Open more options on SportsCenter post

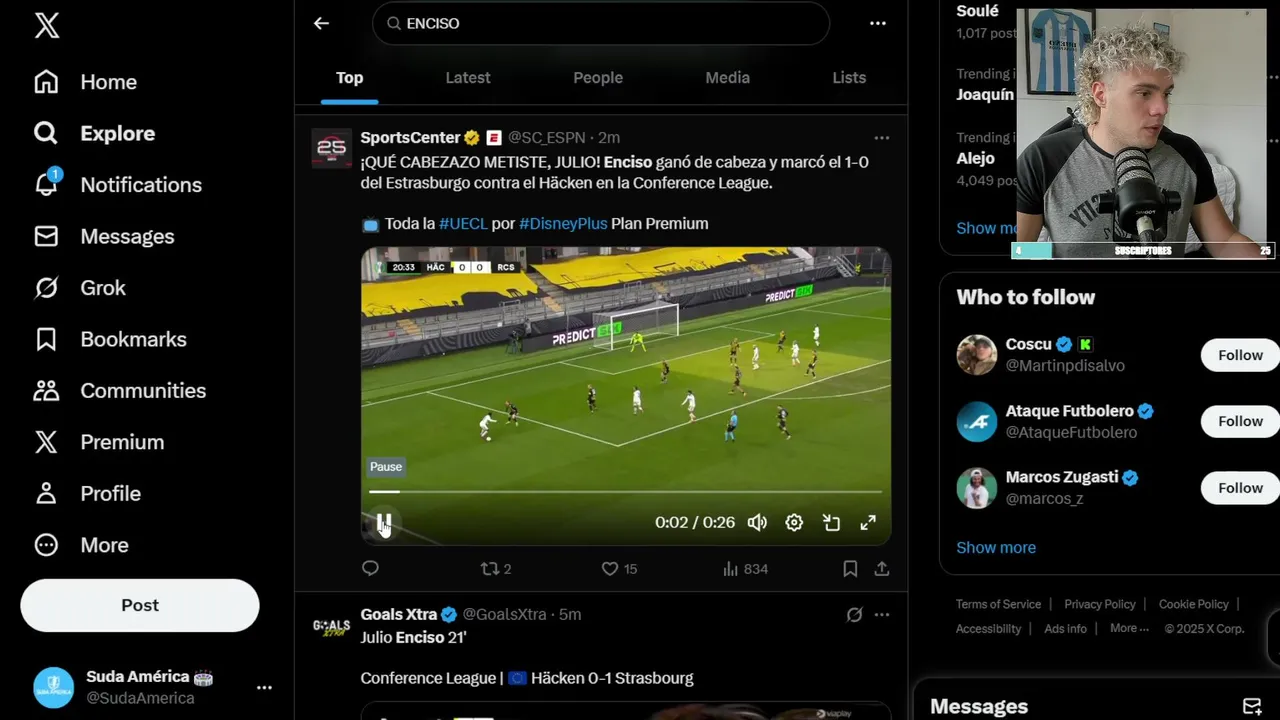(881, 138)
